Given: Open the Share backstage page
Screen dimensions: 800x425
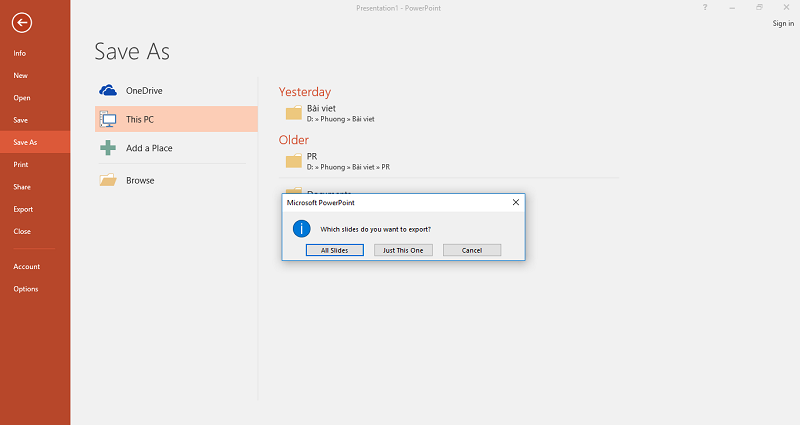Looking at the screenshot, I should [x=22, y=187].
